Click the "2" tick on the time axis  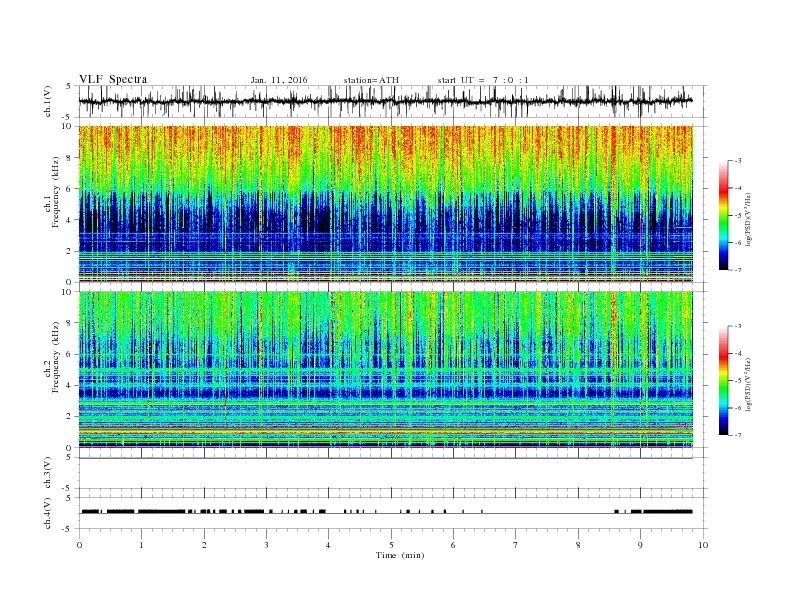(x=204, y=545)
